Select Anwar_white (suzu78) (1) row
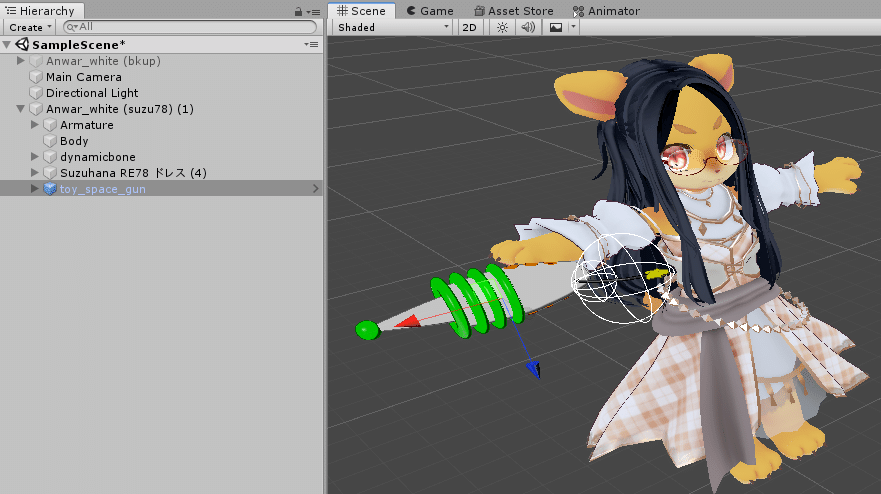Screen dimensions: 881x494 click(x=120, y=109)
